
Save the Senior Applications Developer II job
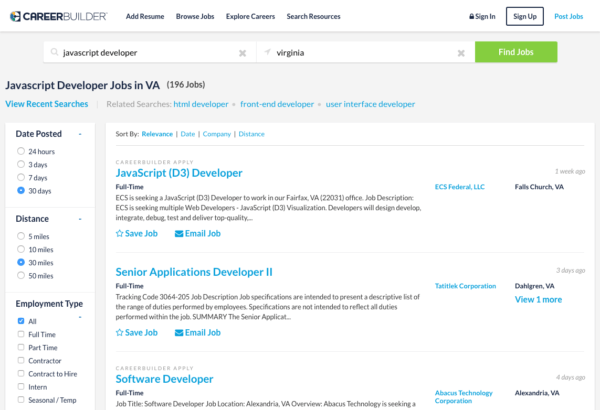[x=136, y=332]
